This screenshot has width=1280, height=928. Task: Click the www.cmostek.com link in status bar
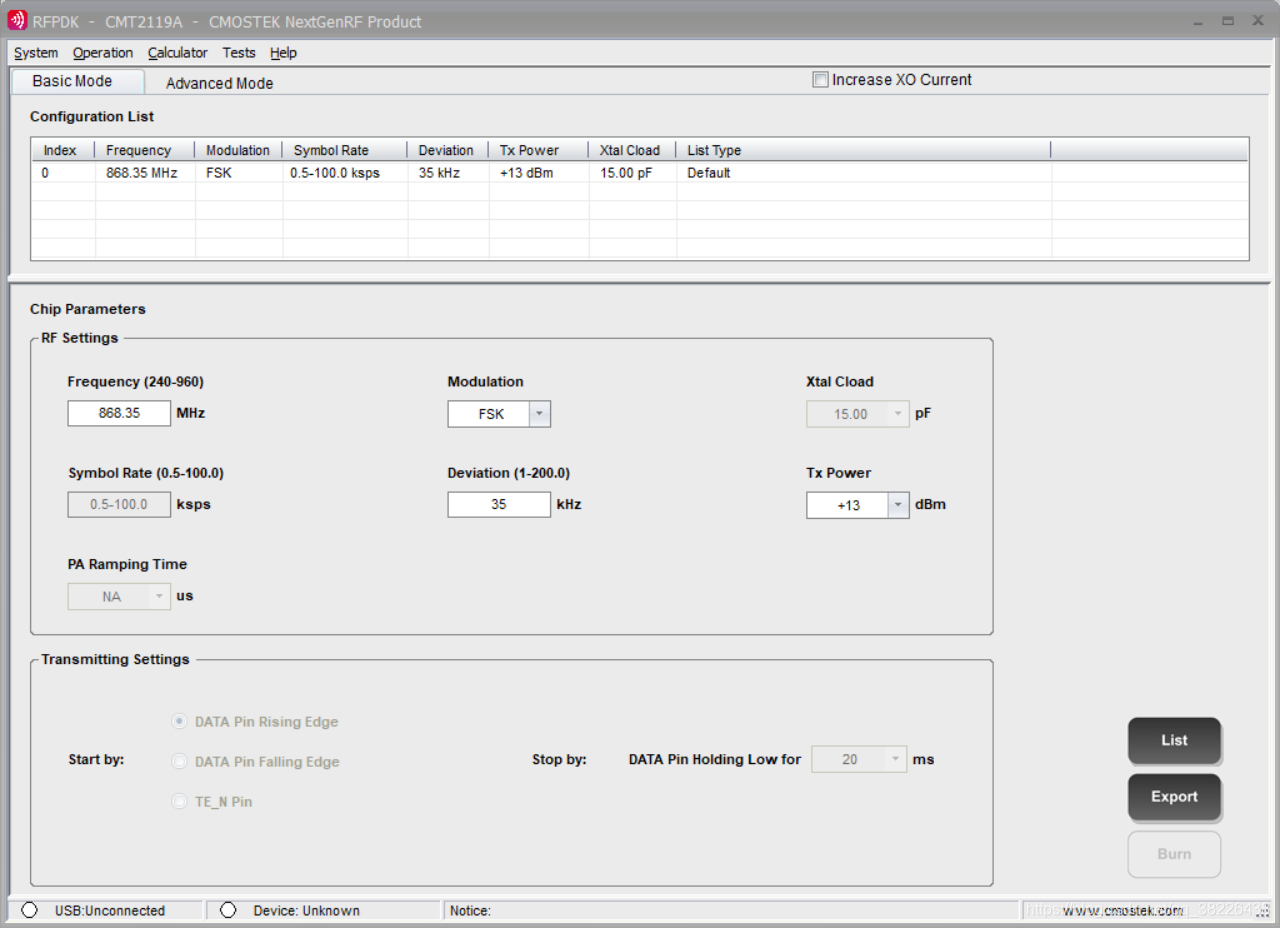(1123, 911)
